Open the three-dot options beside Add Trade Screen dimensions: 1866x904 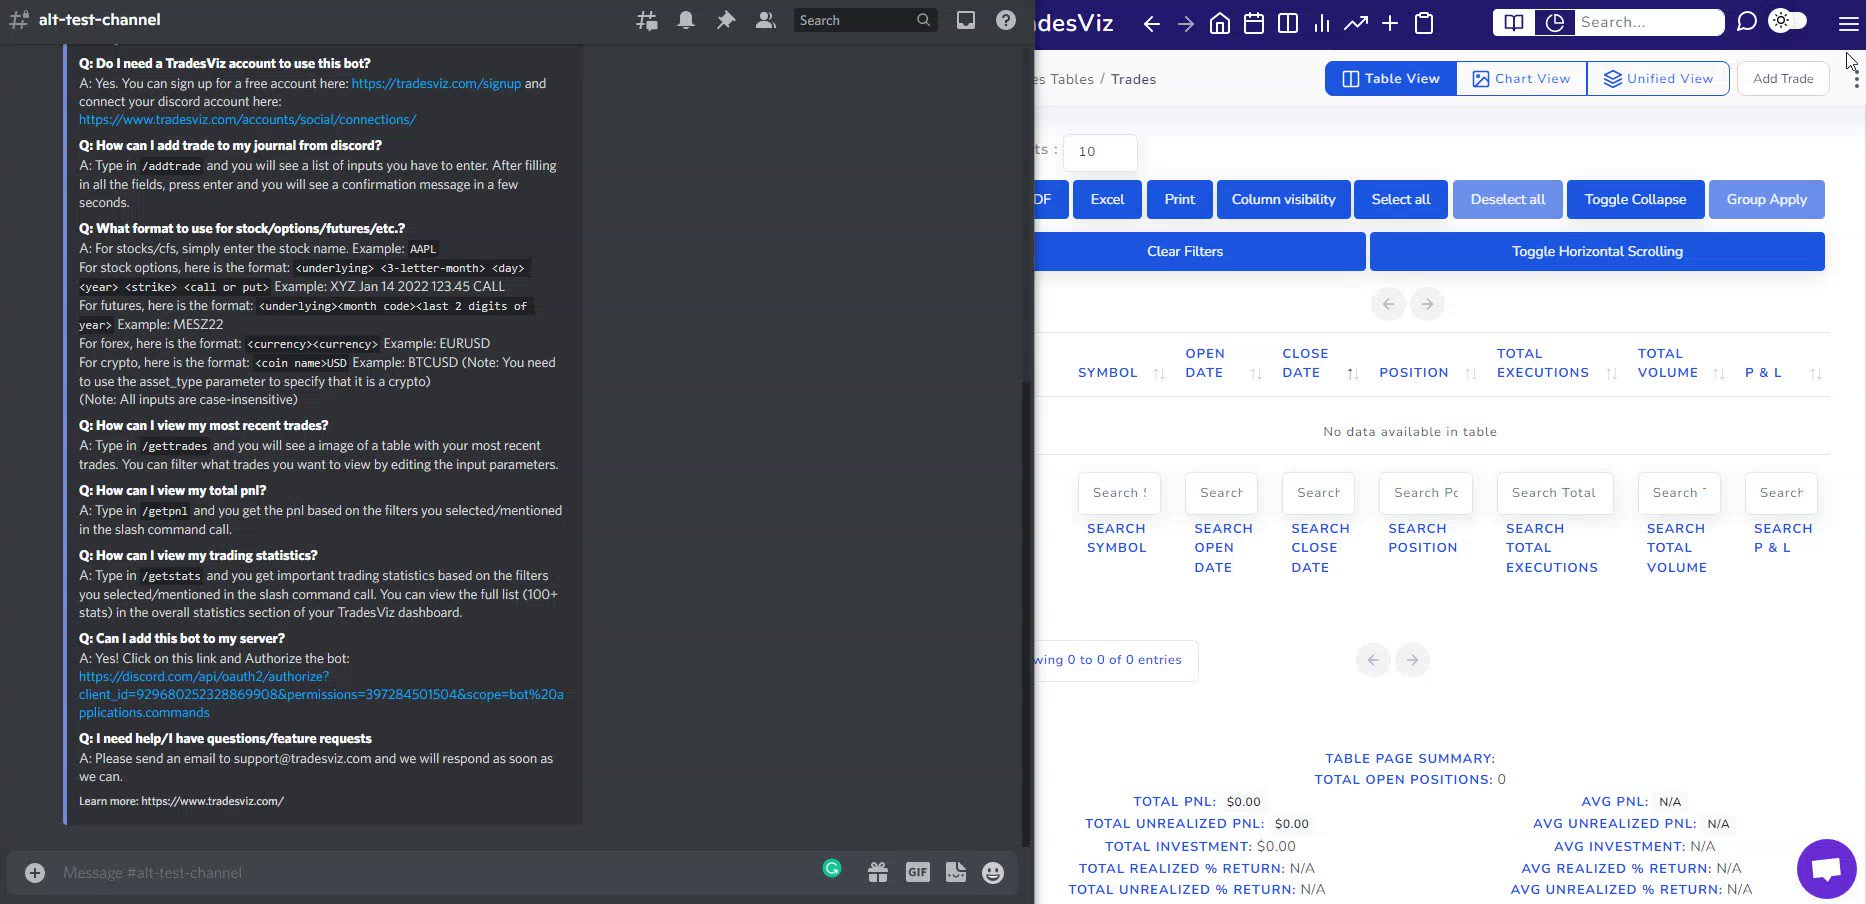[1856, 80]
